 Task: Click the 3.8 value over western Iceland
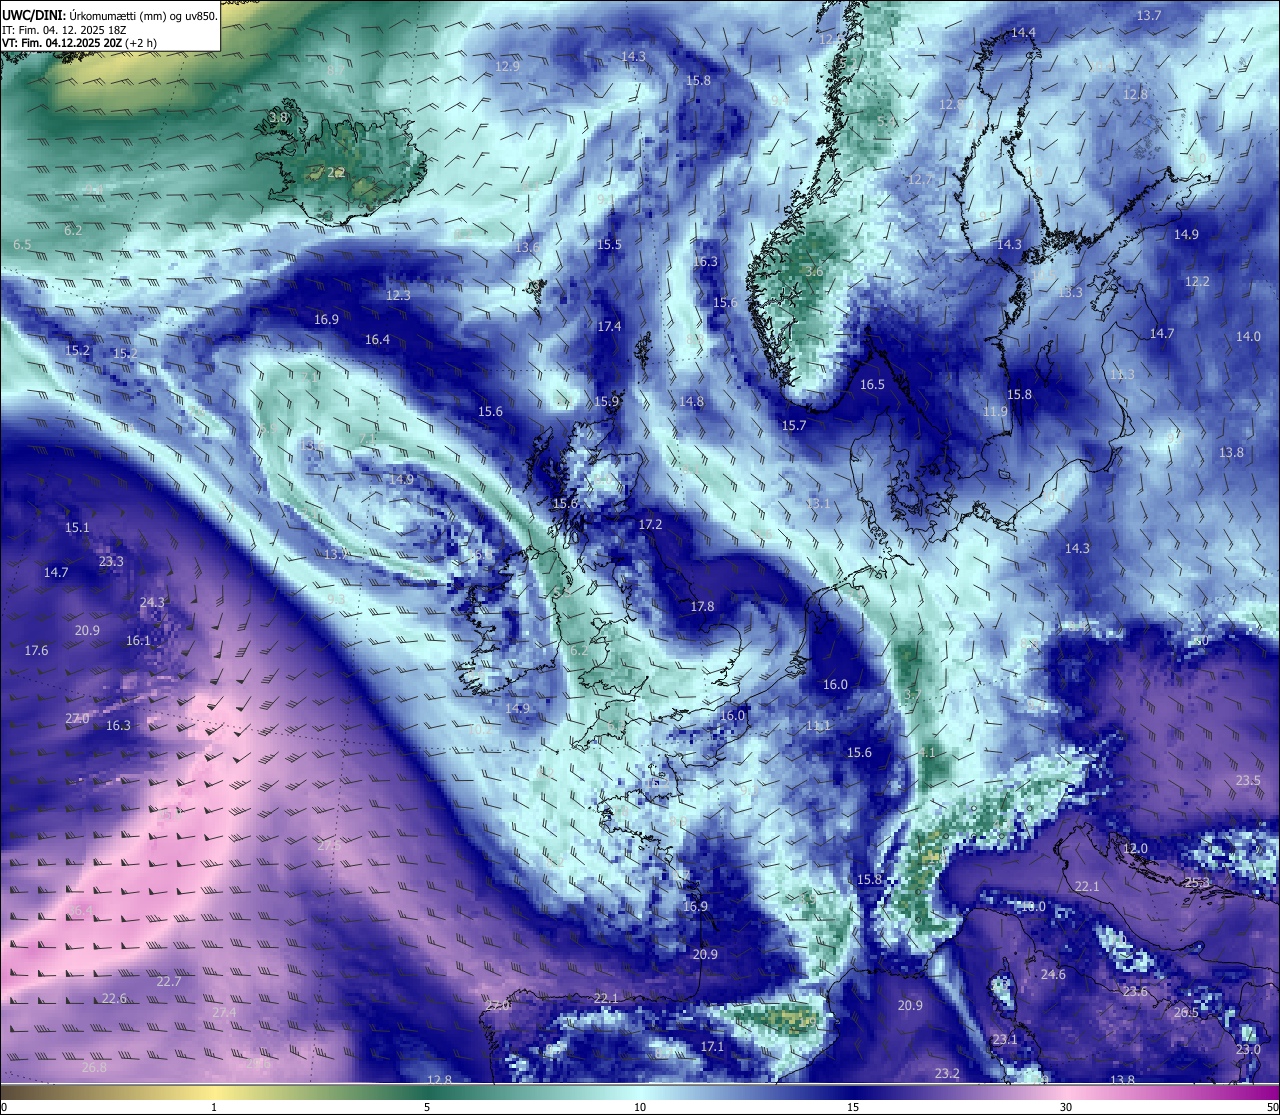279,118
